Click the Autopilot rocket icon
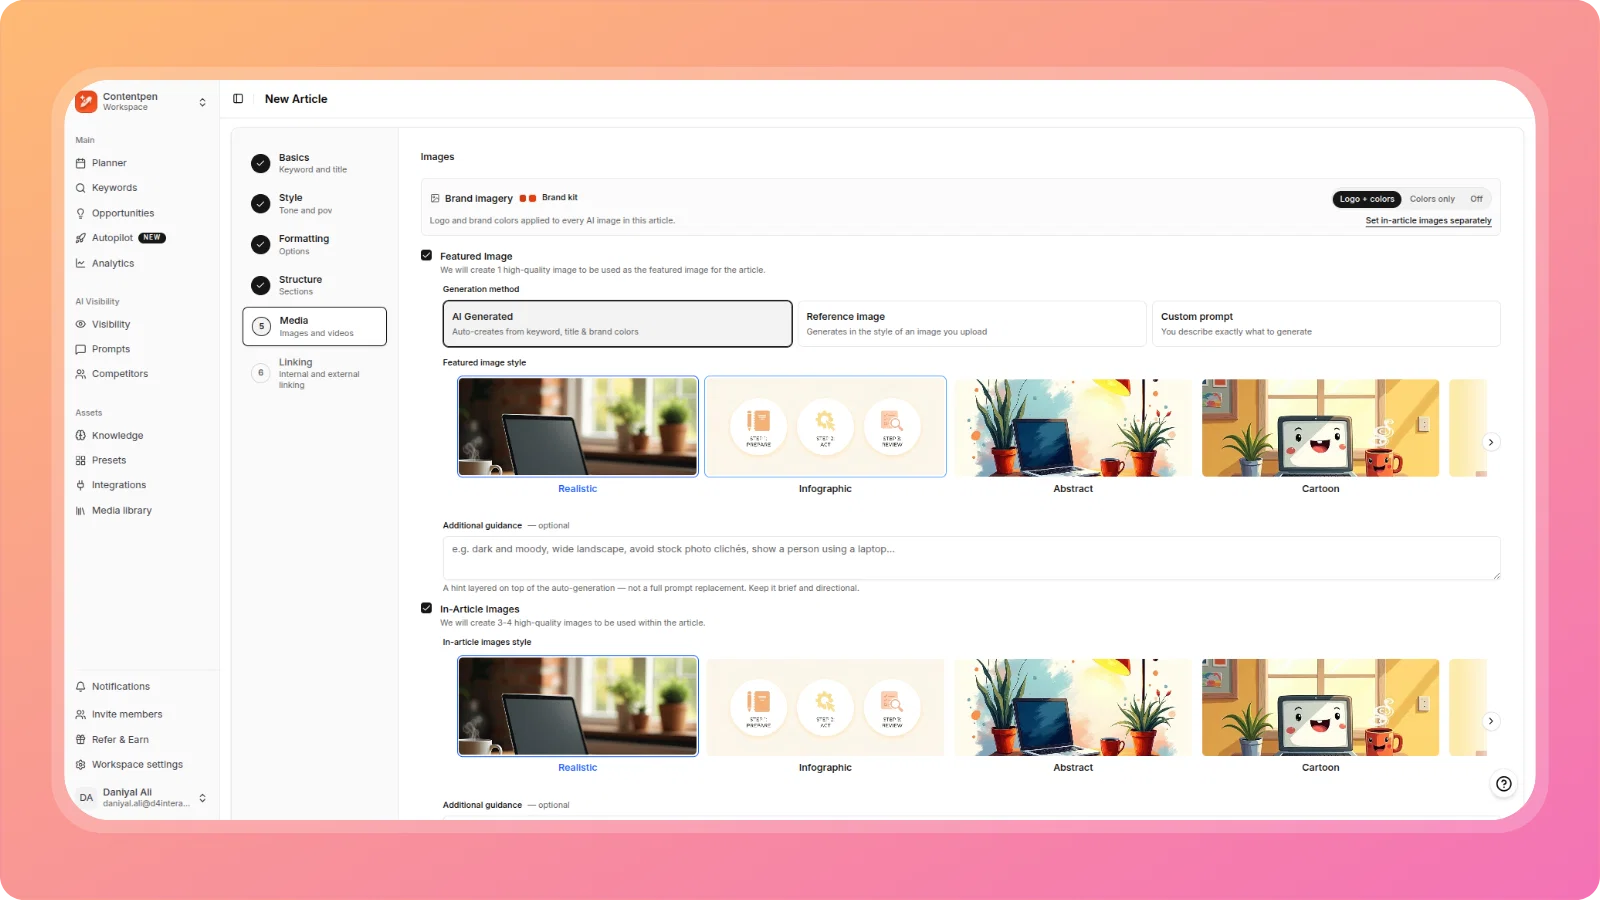Screen dimensions: 1600x900 click(81, 238)
